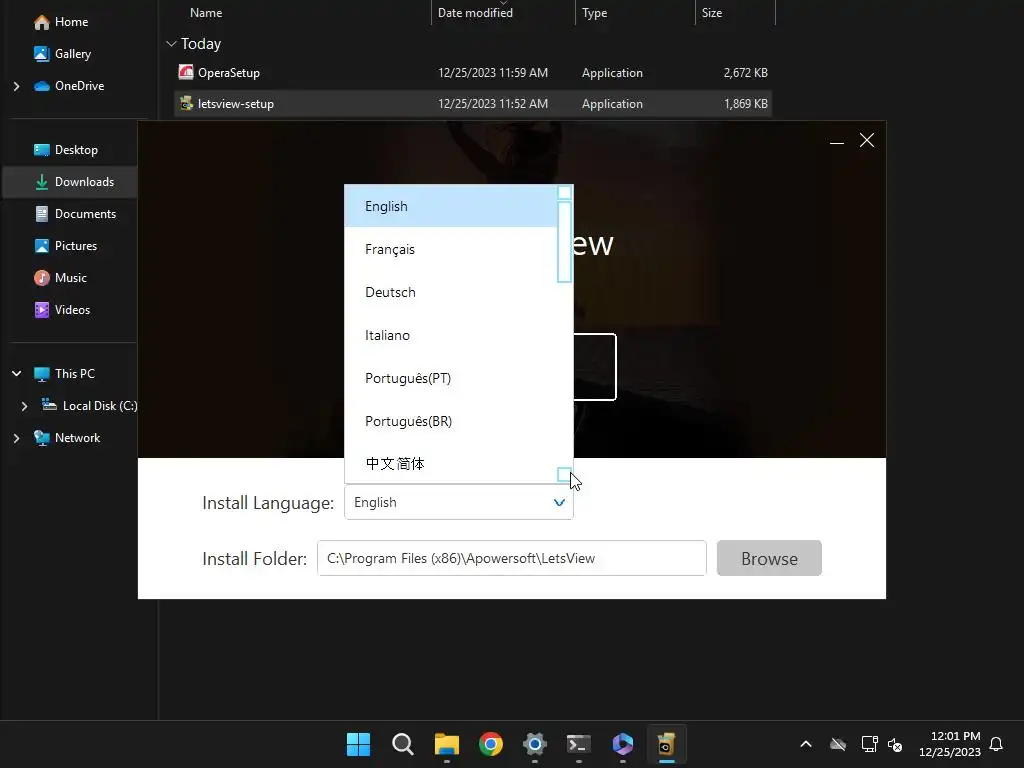Open the clock and date flyout

950,744
